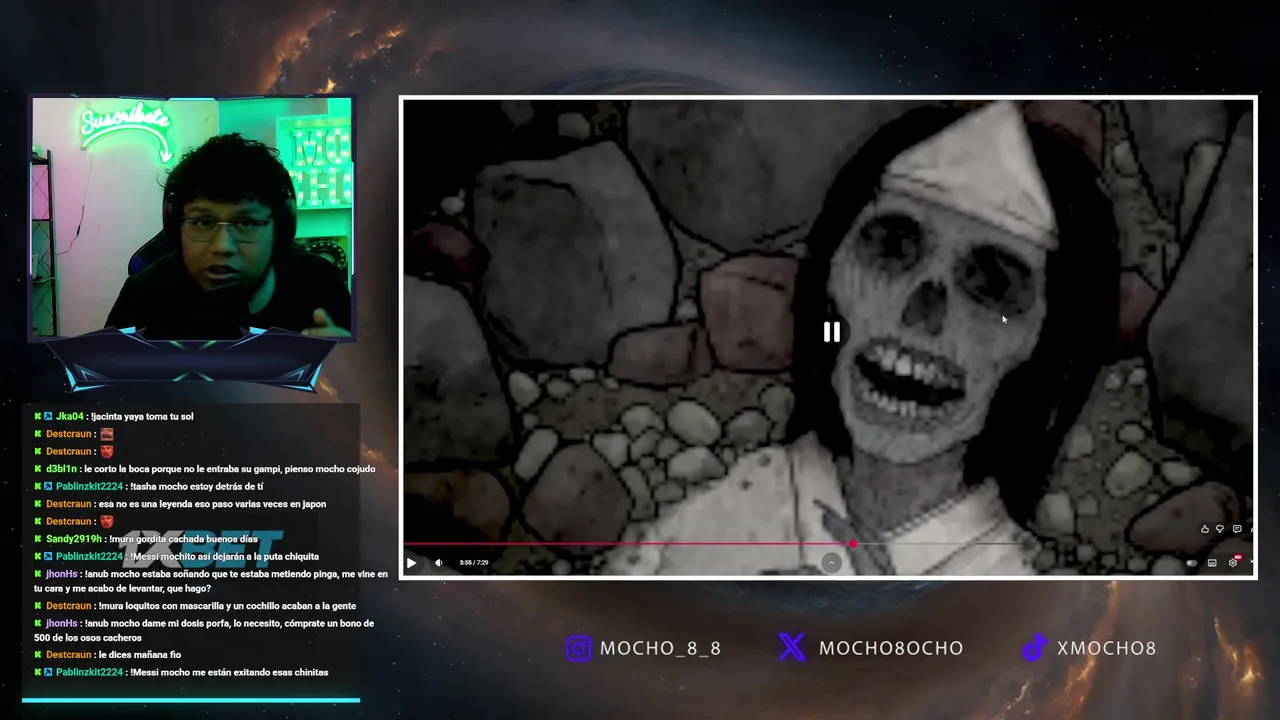Like the video with the thumbs-up icon
This screenshot has height=720, width=1280.
pos(1205,529)
